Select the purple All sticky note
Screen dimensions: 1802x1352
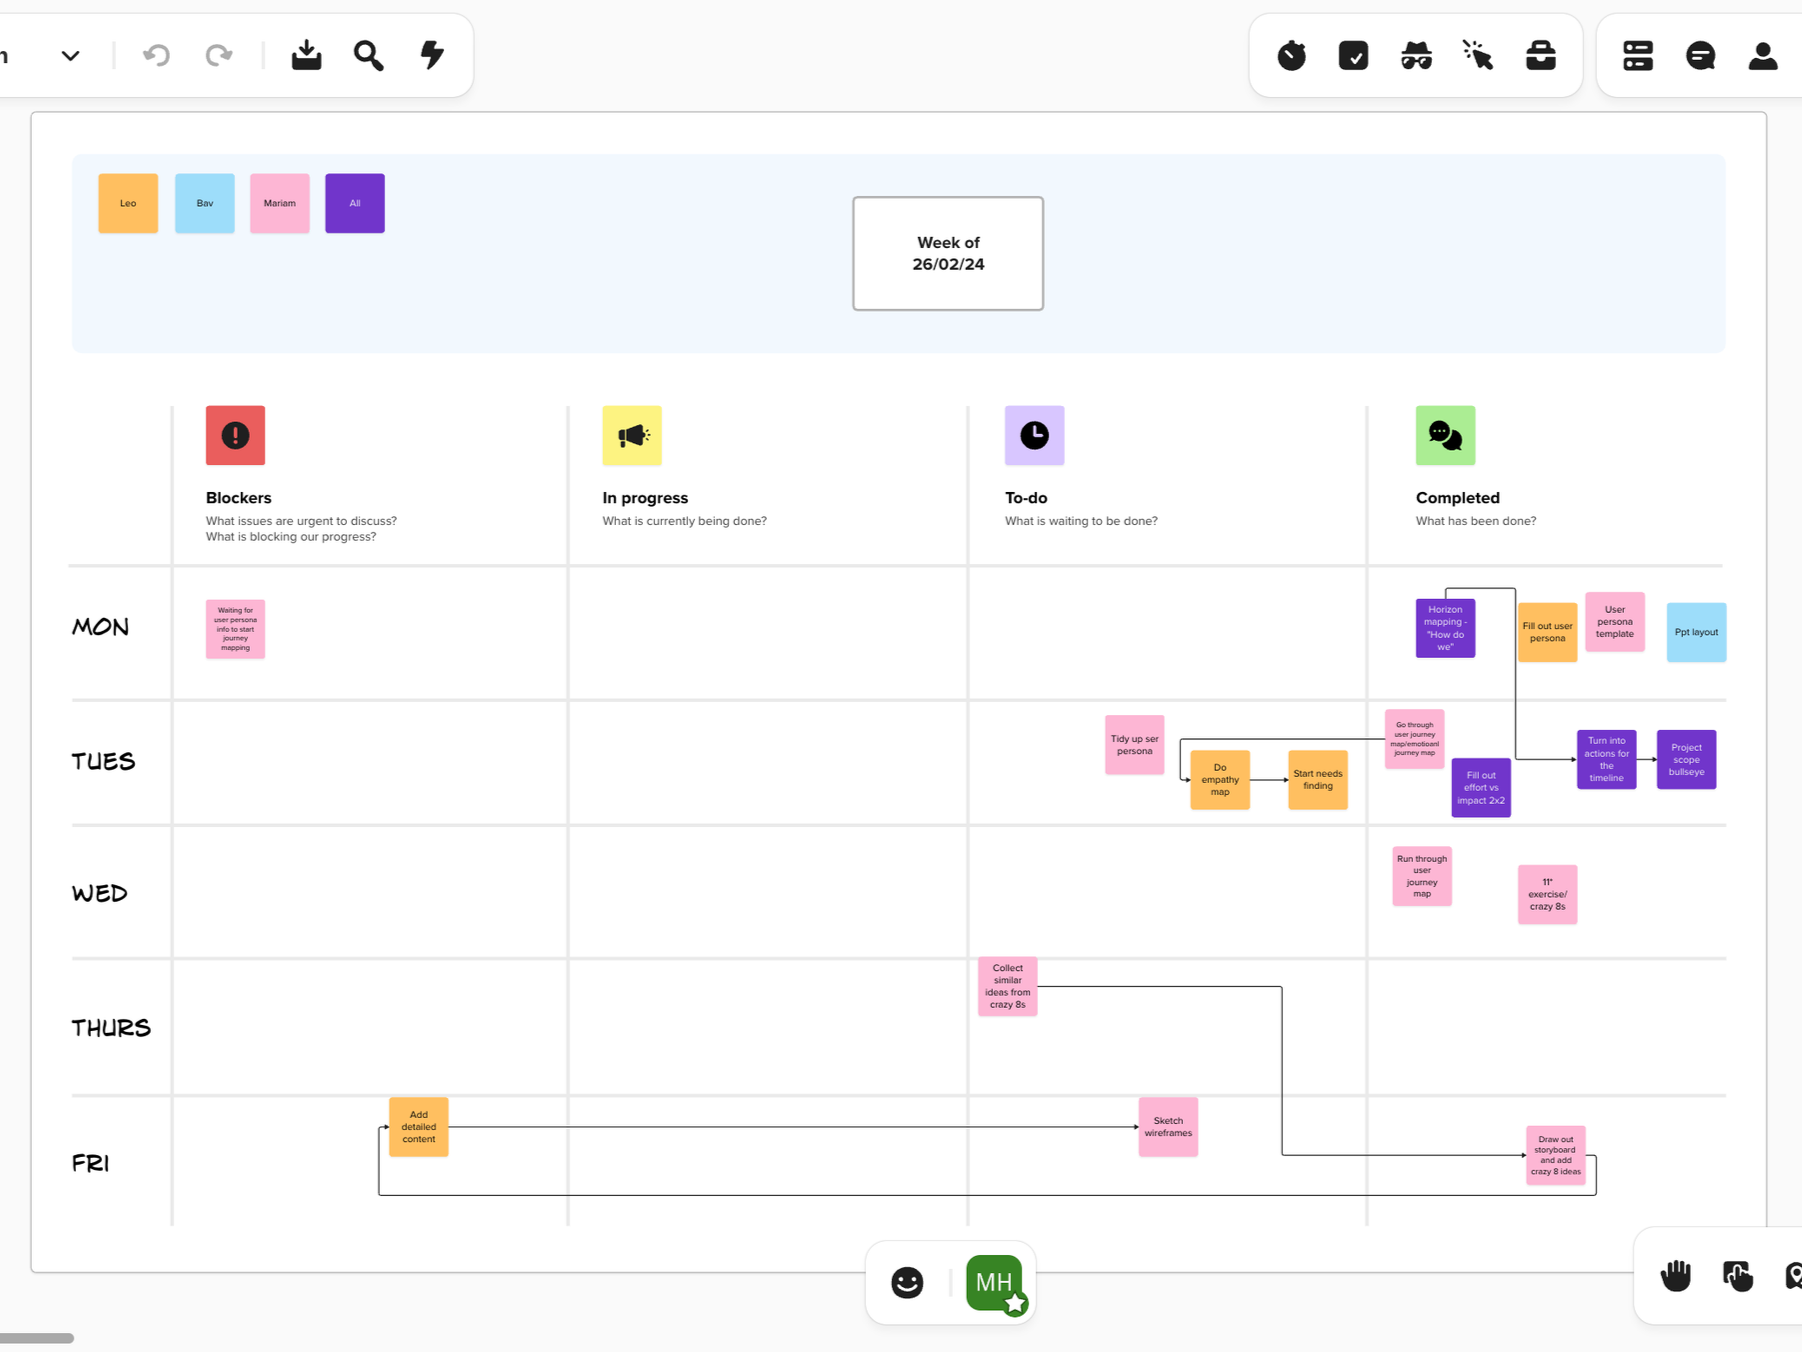click(x=355, y=203)
